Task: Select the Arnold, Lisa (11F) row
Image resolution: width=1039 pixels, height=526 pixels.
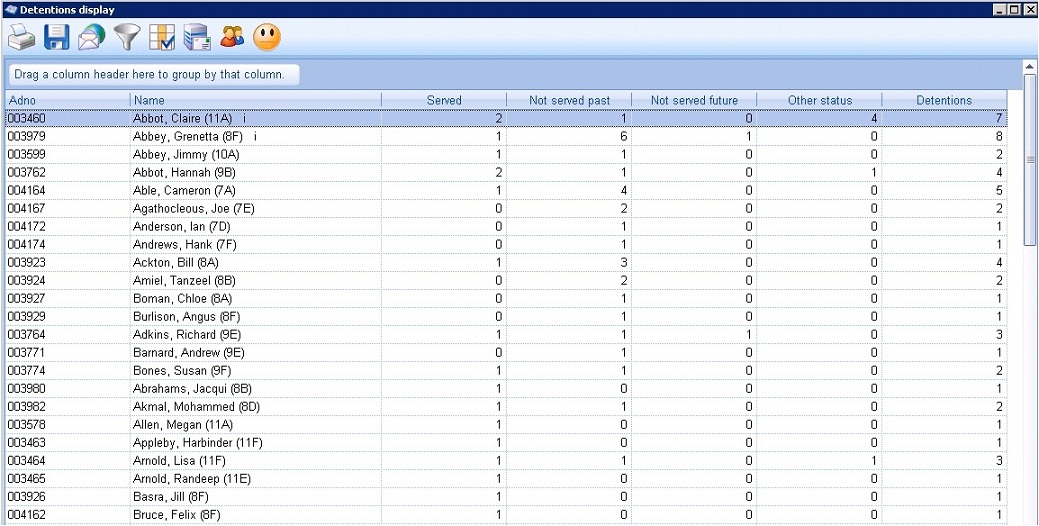Action: [x=506, y=460]
